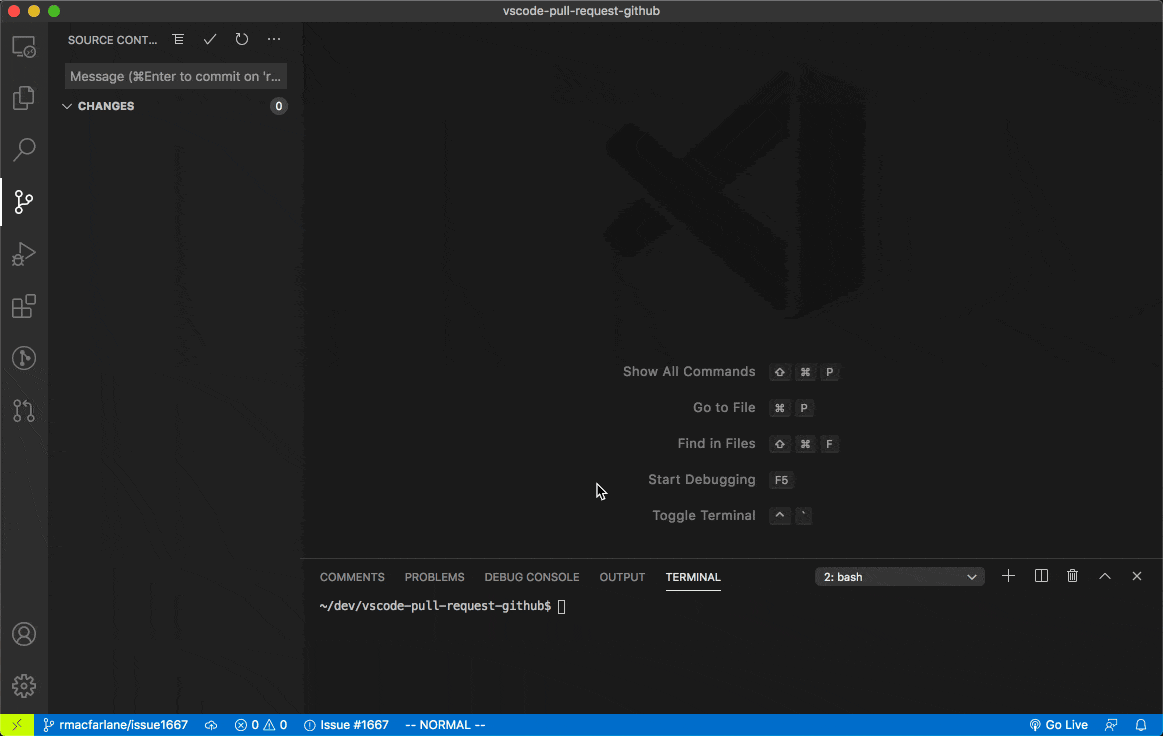1163x736 pixels.
Task: Open the '2: bash' terminal dropdown
Action: 900,577
